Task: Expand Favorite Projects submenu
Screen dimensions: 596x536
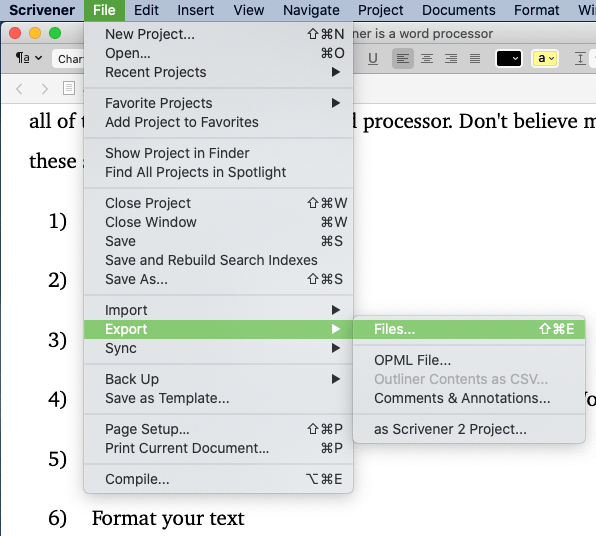Action: tap(219, 103)
